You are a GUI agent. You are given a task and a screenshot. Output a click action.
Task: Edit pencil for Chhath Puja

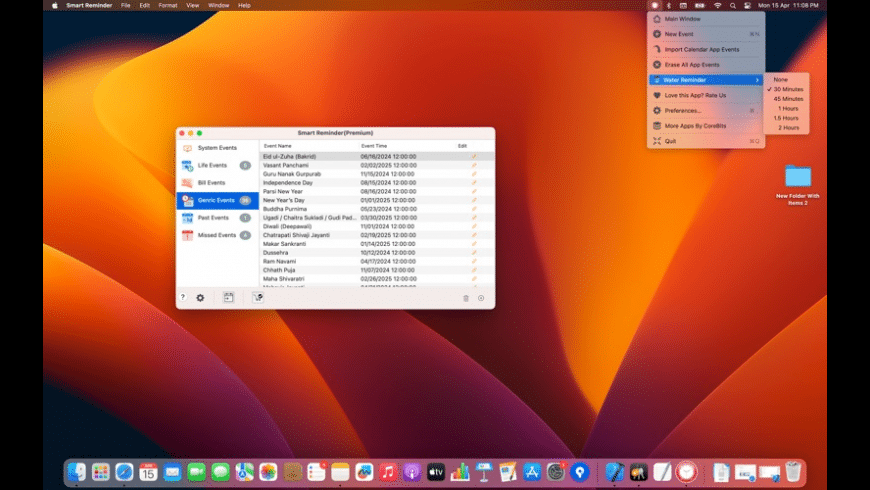[474, 270]
